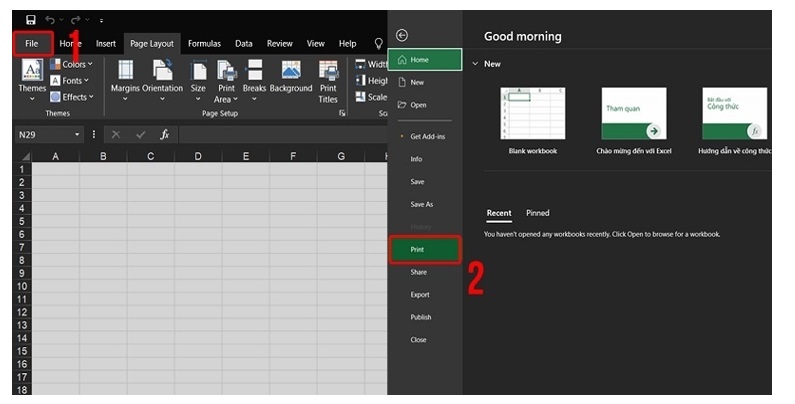Click the Background picture icon
The image size is (795, 404).
click(291, 72)
